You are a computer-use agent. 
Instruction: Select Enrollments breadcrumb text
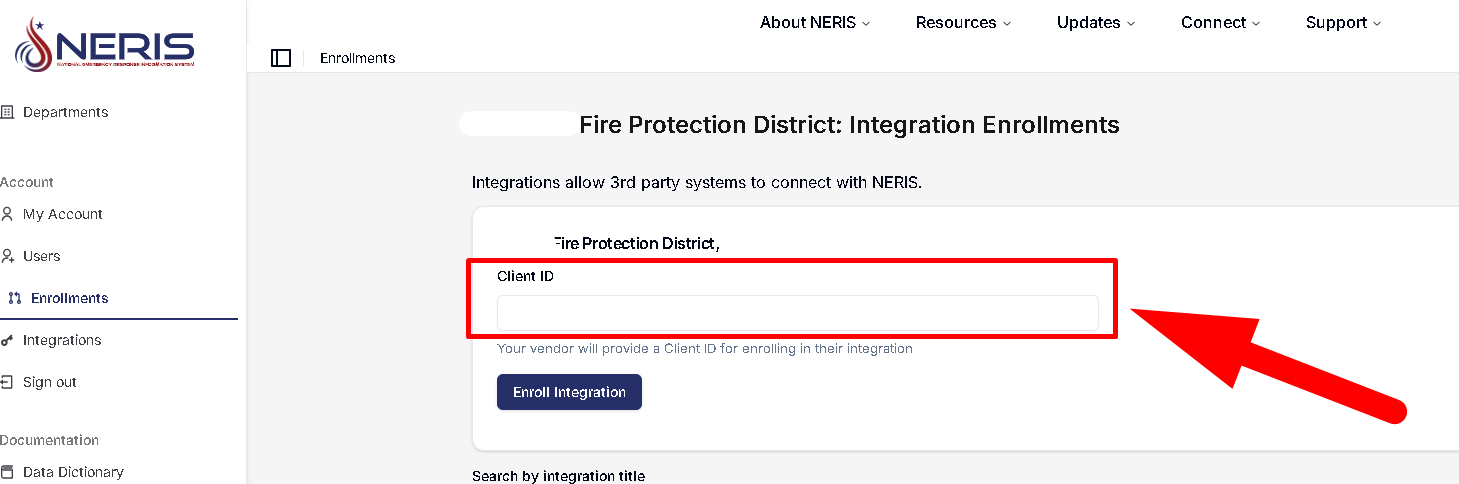coord(357,58)
